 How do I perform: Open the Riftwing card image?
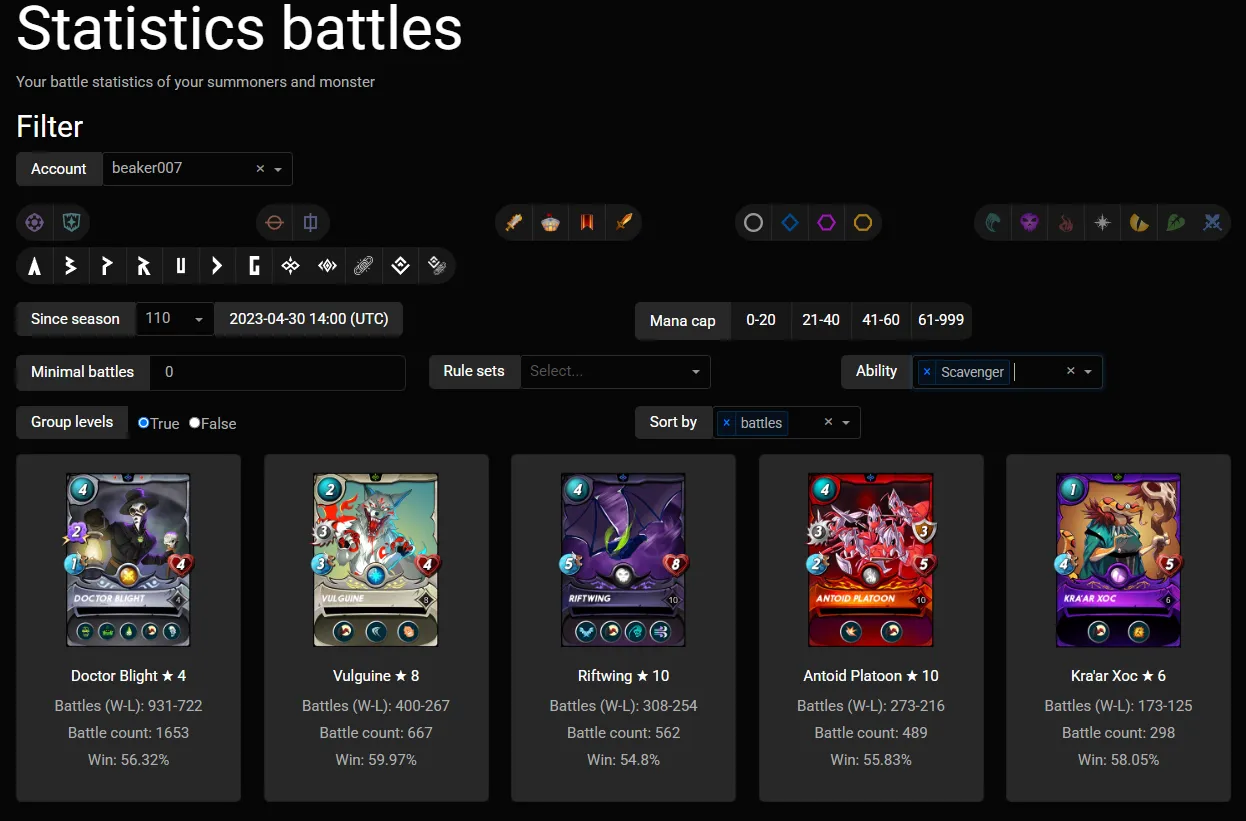click(x=623, y=560)
